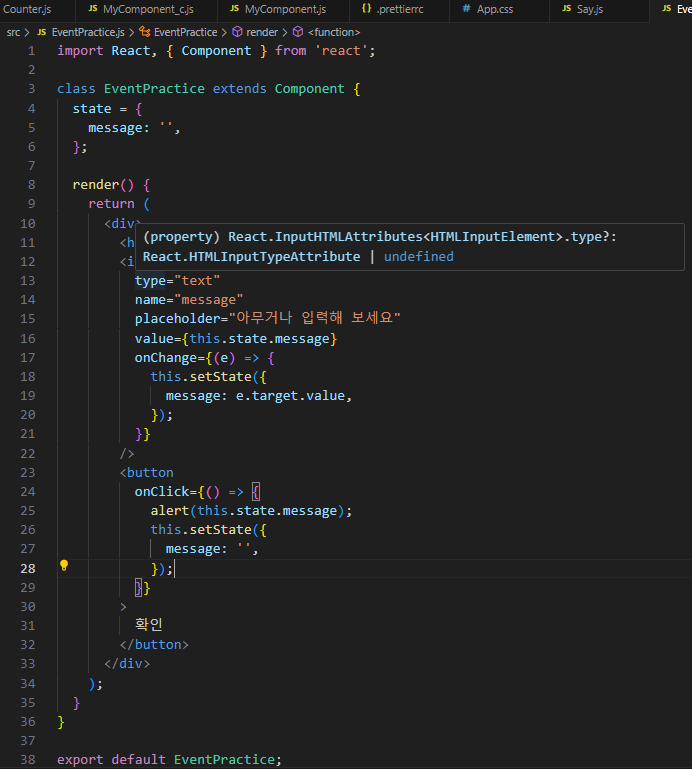The width and height of the screenshot is (692, 769).
Task: Open the MyComponent.js editor tab
Action: [284, 9]
